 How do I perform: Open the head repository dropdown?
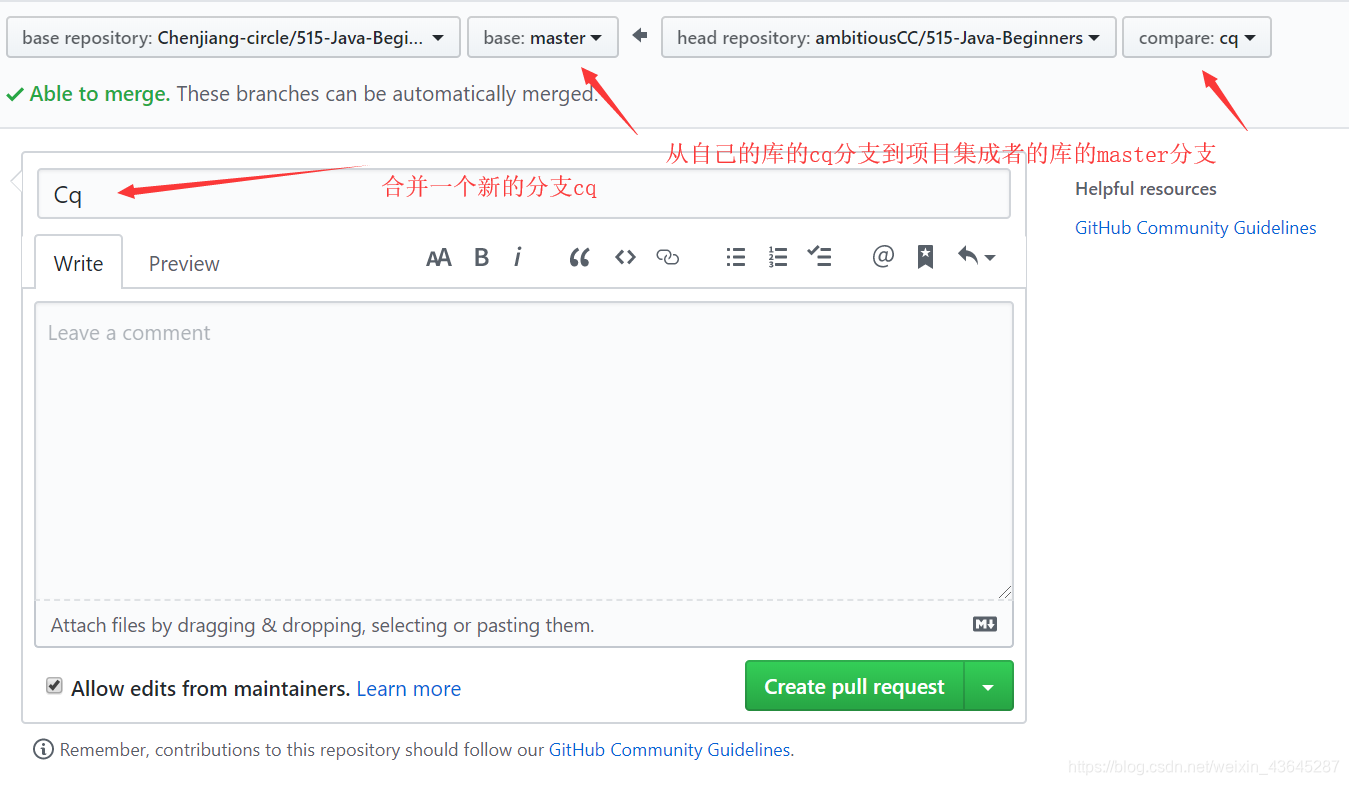click(888, 37)
